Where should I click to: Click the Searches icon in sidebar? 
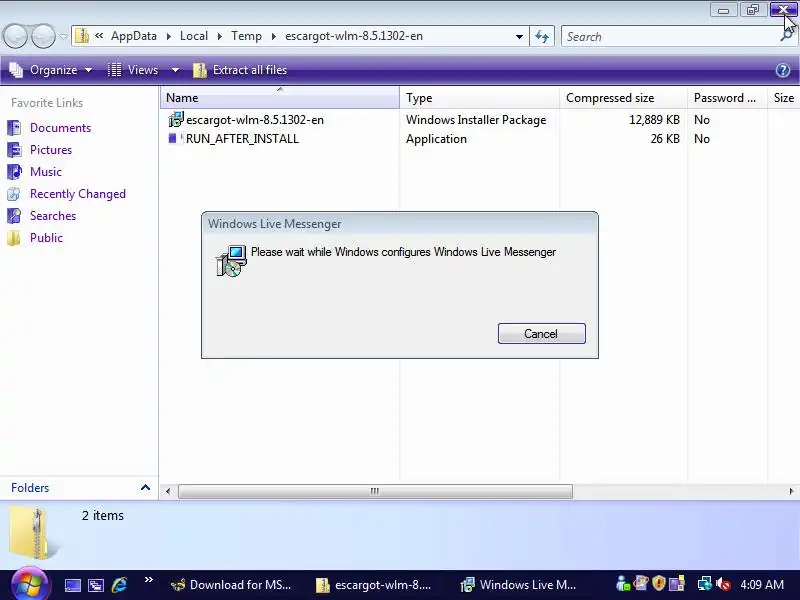coord(14,216)
